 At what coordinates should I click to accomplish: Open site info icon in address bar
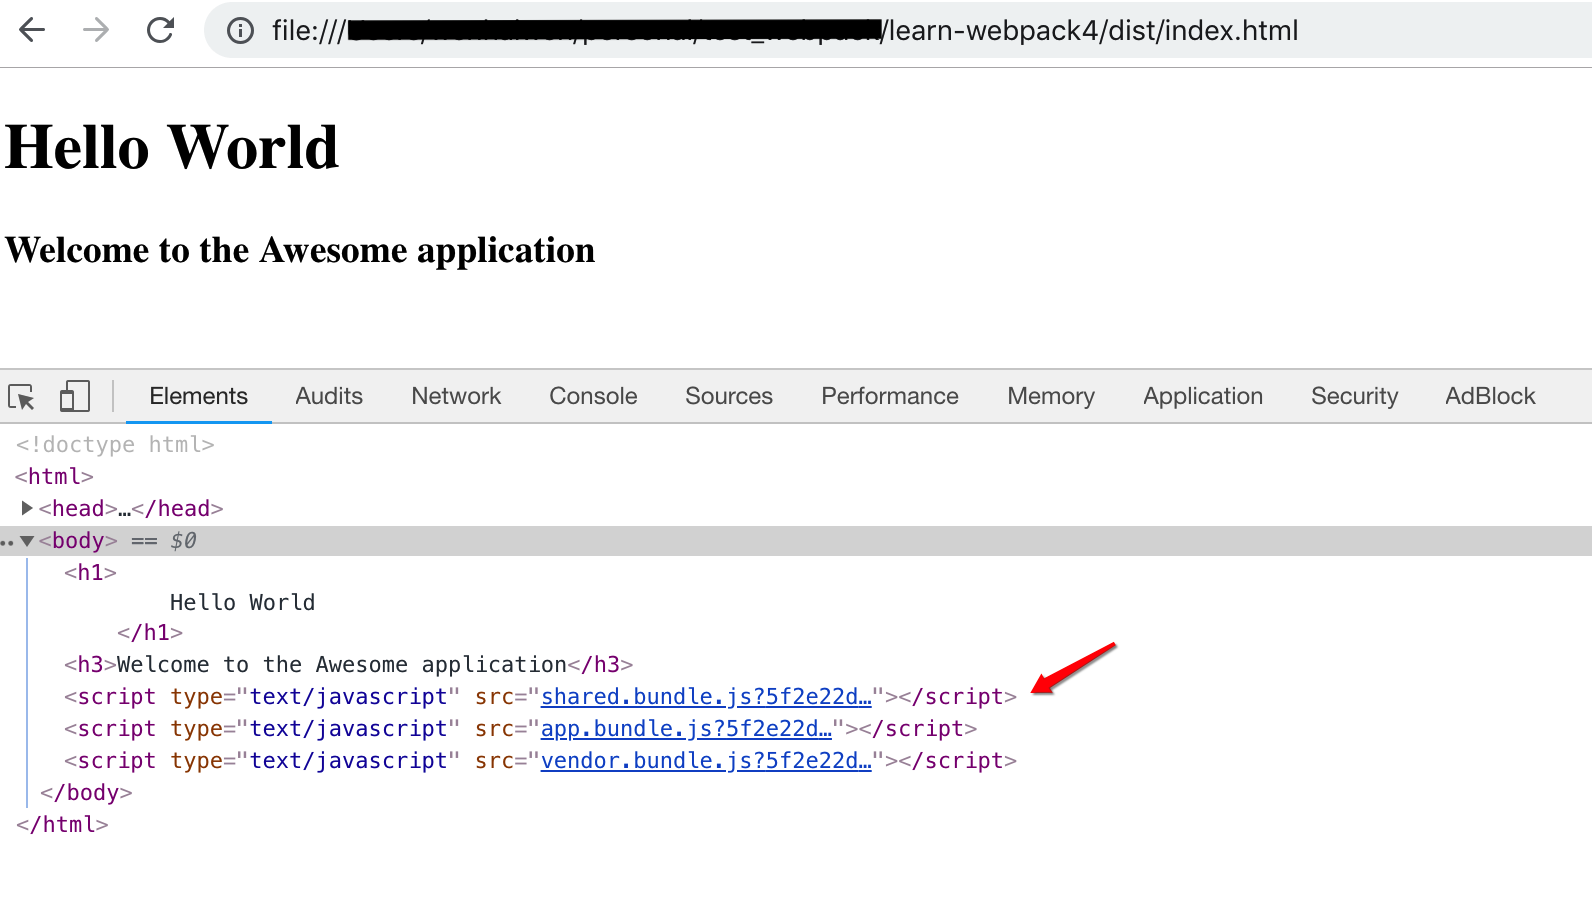(240, 31)
